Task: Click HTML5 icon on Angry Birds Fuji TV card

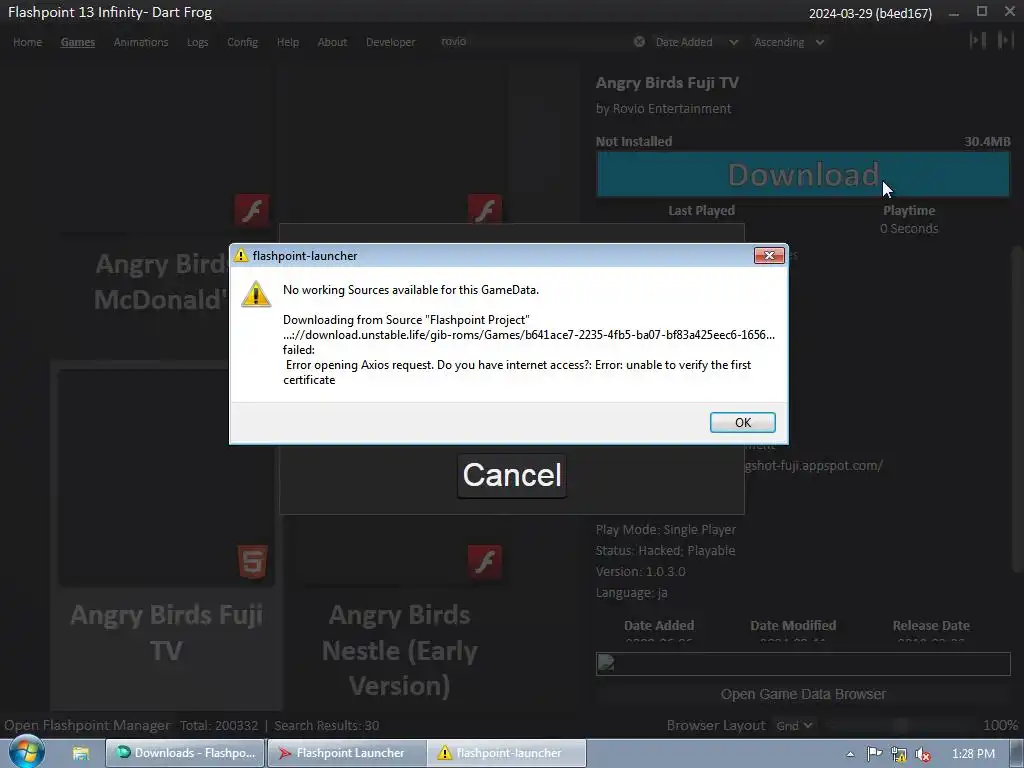Action: click(x=253, y=562)
